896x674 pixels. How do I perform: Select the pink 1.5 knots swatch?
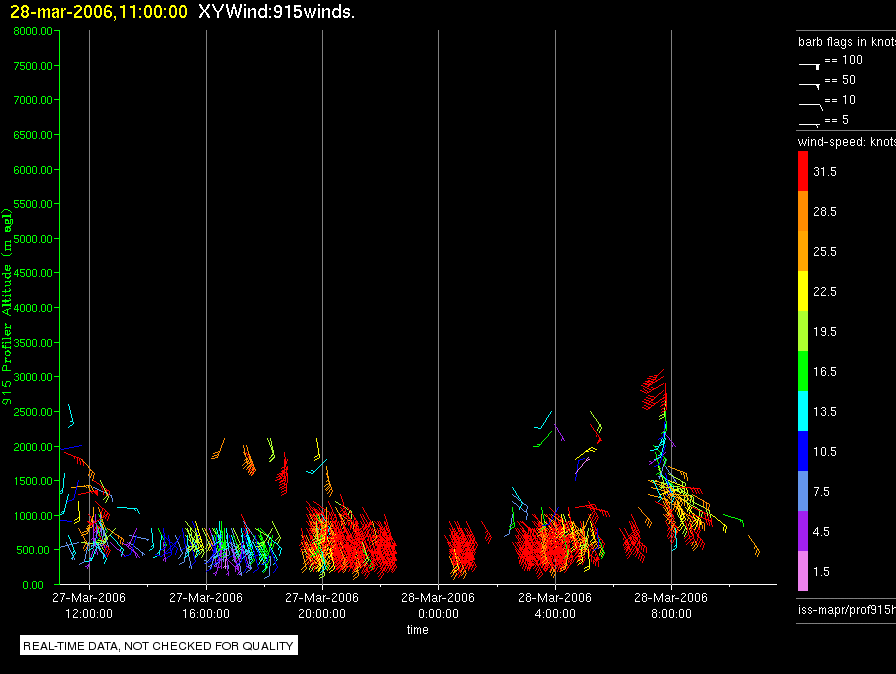(x=803, y=571)
